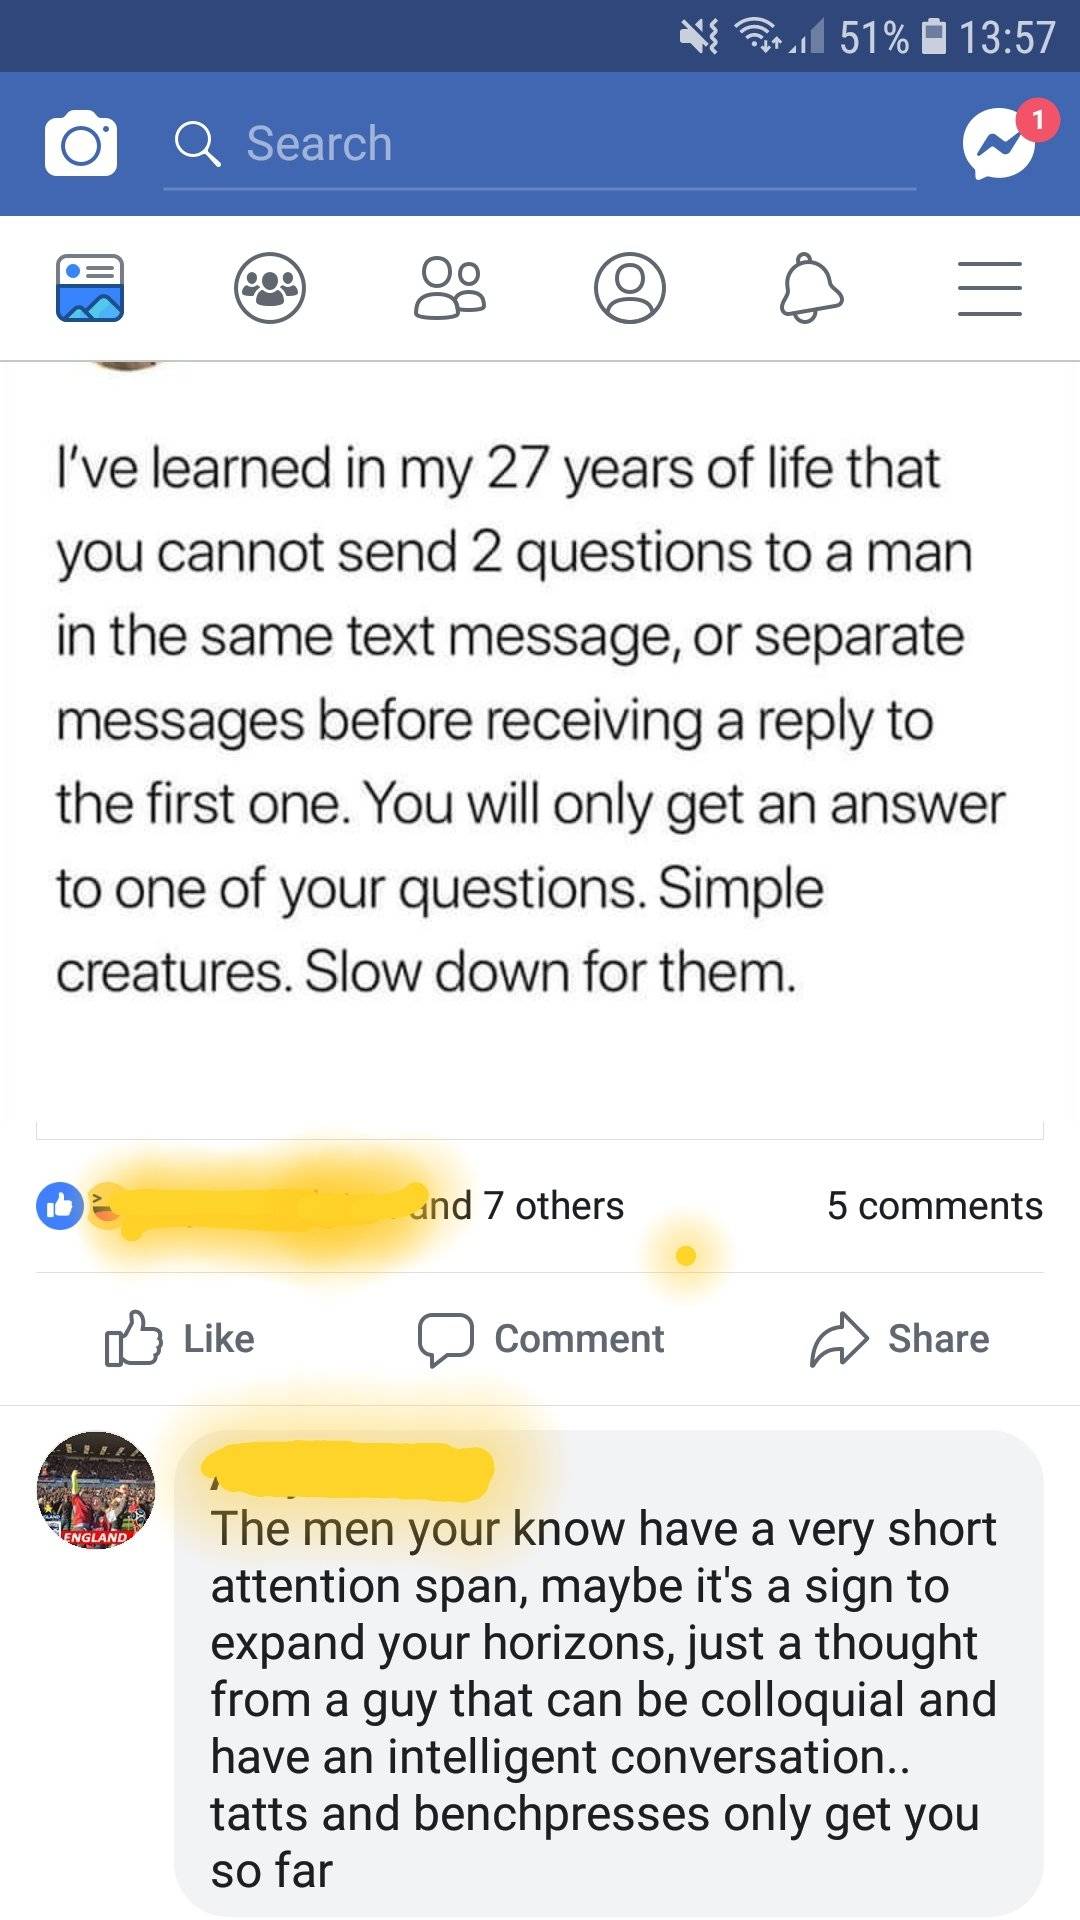Open the hamburger menu
1080x1920 pixels.
(x=990, y=288)
